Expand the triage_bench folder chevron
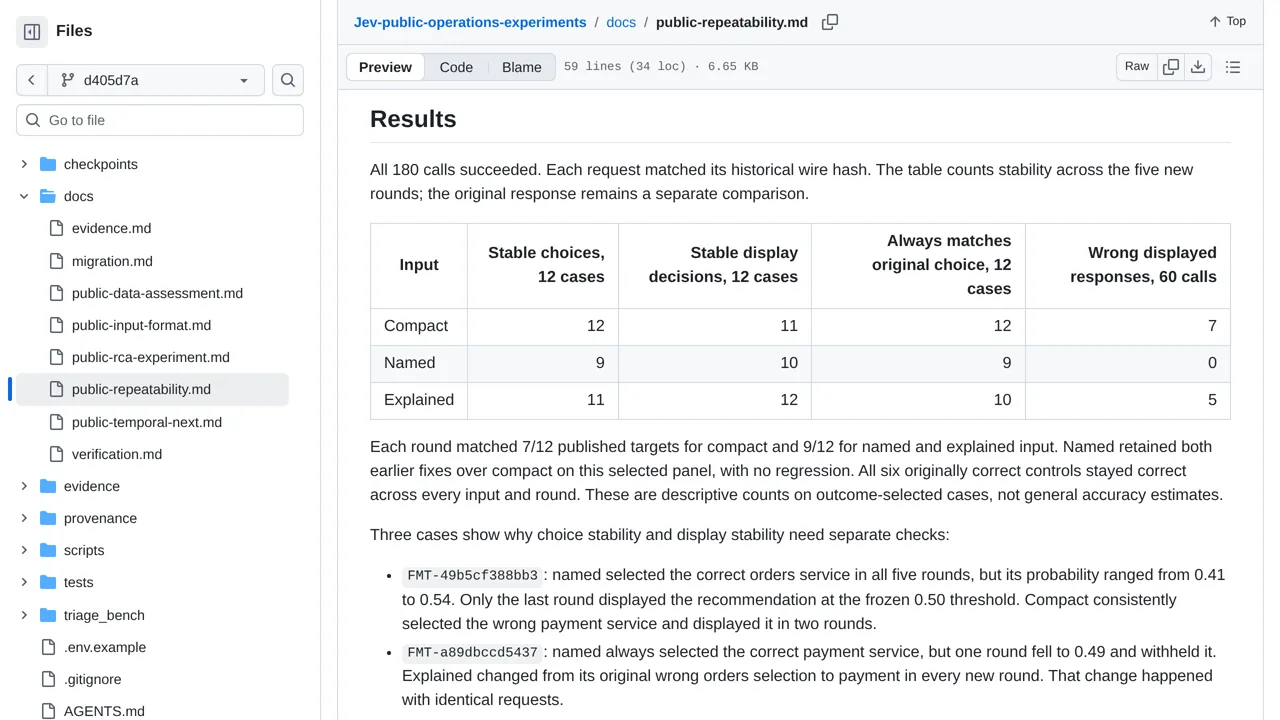The width and height of the screenshot is (1280, 720). click(24, 615)
